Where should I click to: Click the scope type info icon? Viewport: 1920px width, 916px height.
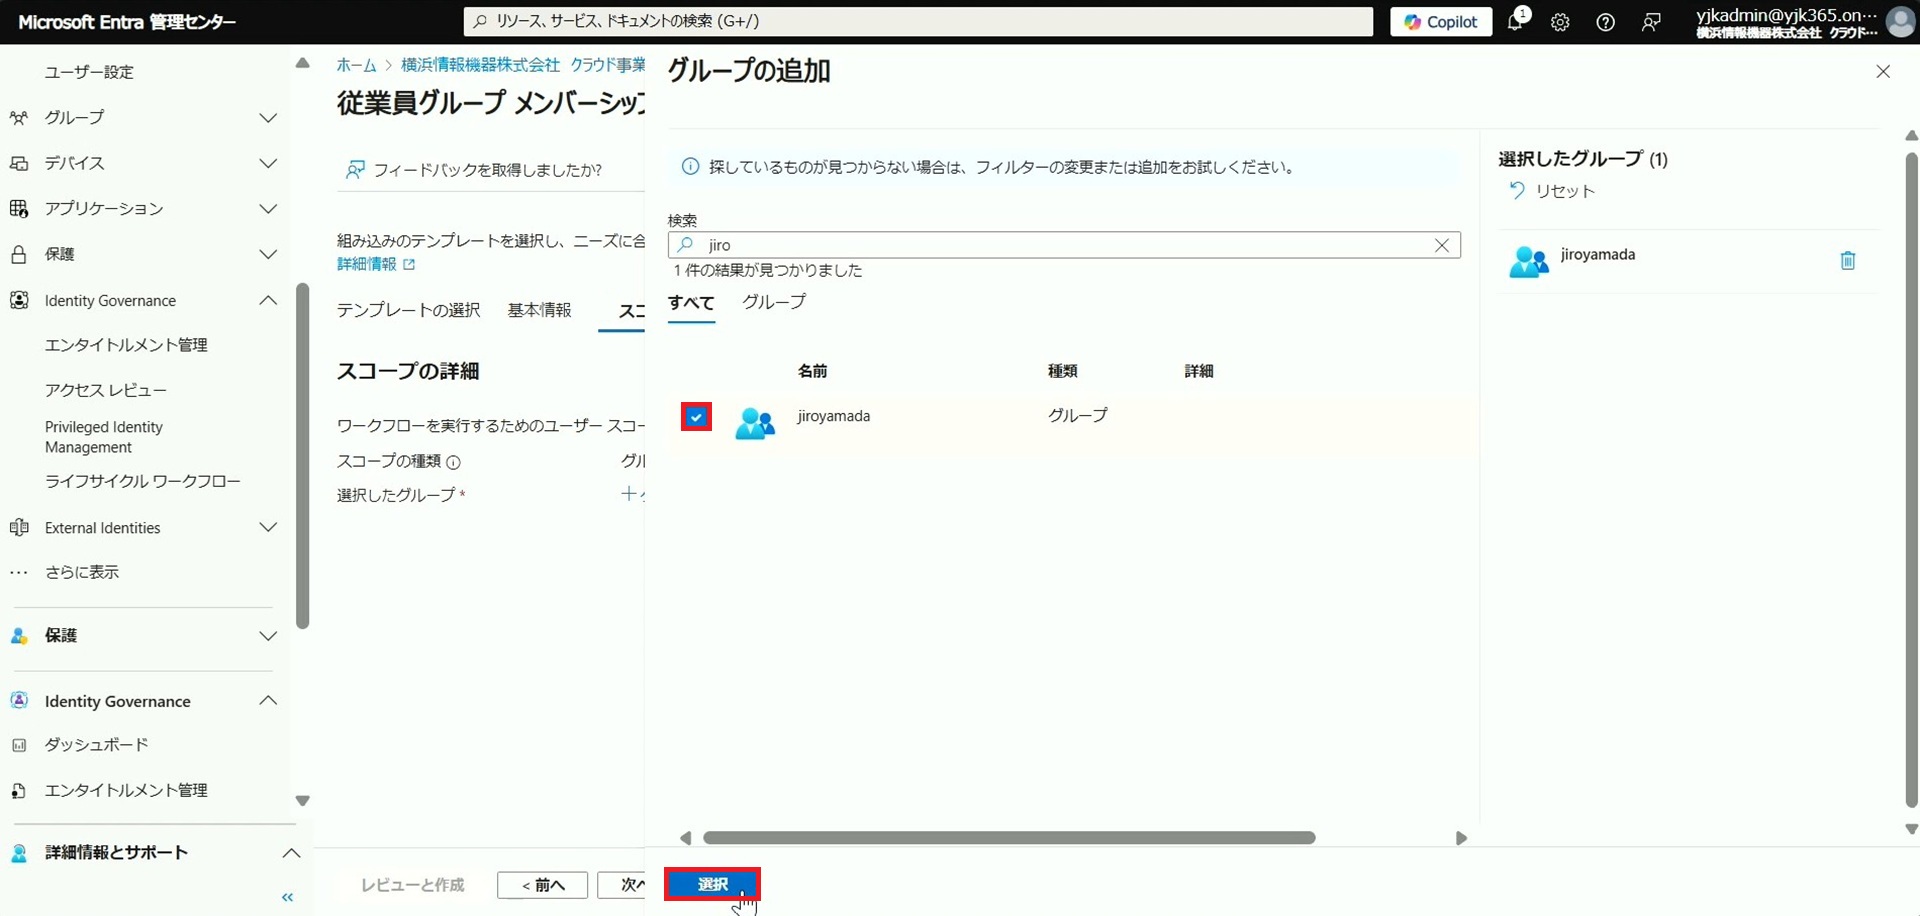[x=453, y=462]
